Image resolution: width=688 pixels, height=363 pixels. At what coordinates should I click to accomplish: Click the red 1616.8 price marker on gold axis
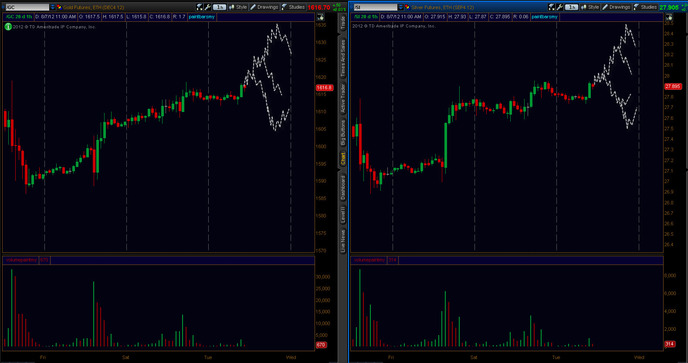click(324, 88)
